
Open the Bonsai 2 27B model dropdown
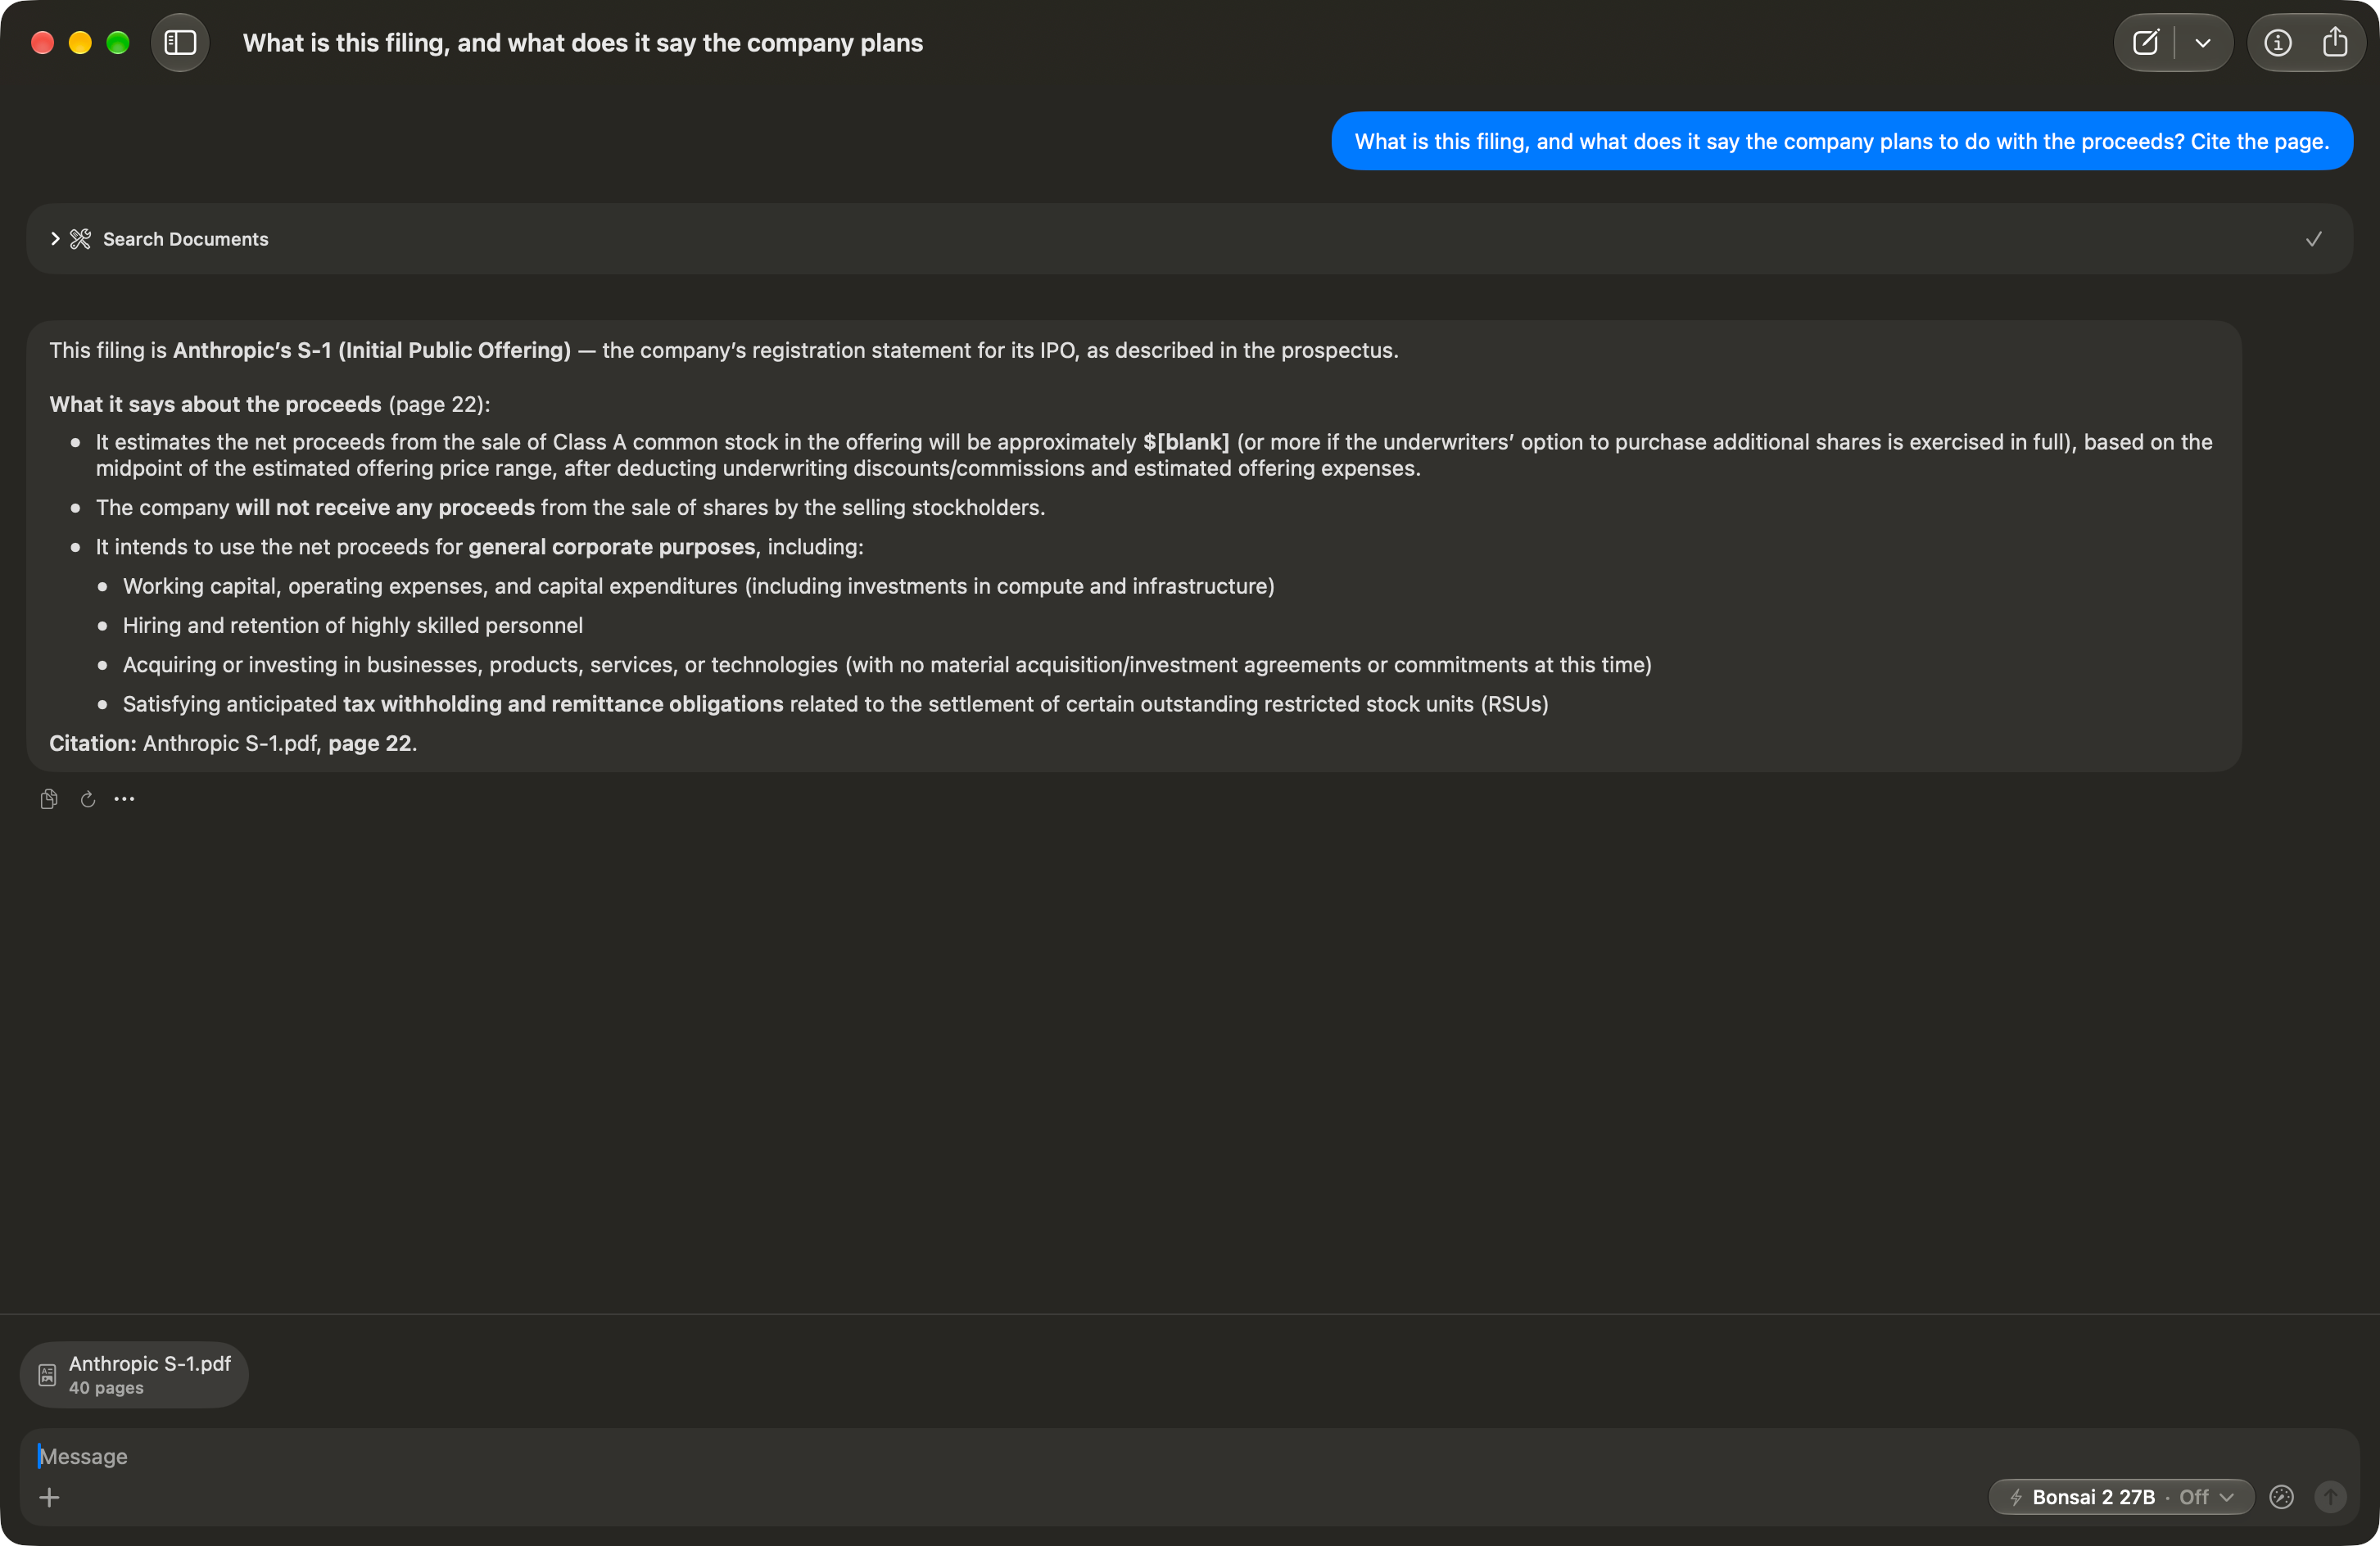click(x=2121, y=1497)
